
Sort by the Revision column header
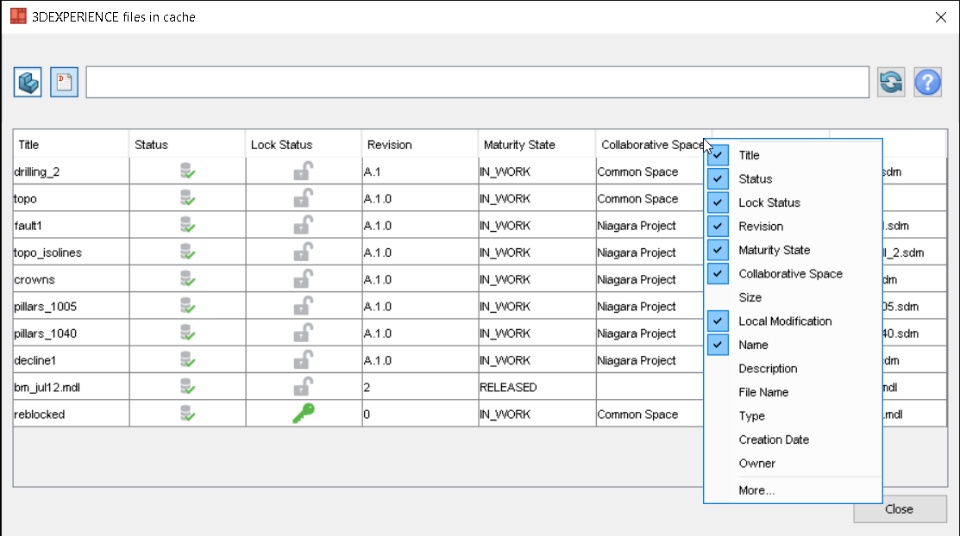click(419, 145)
